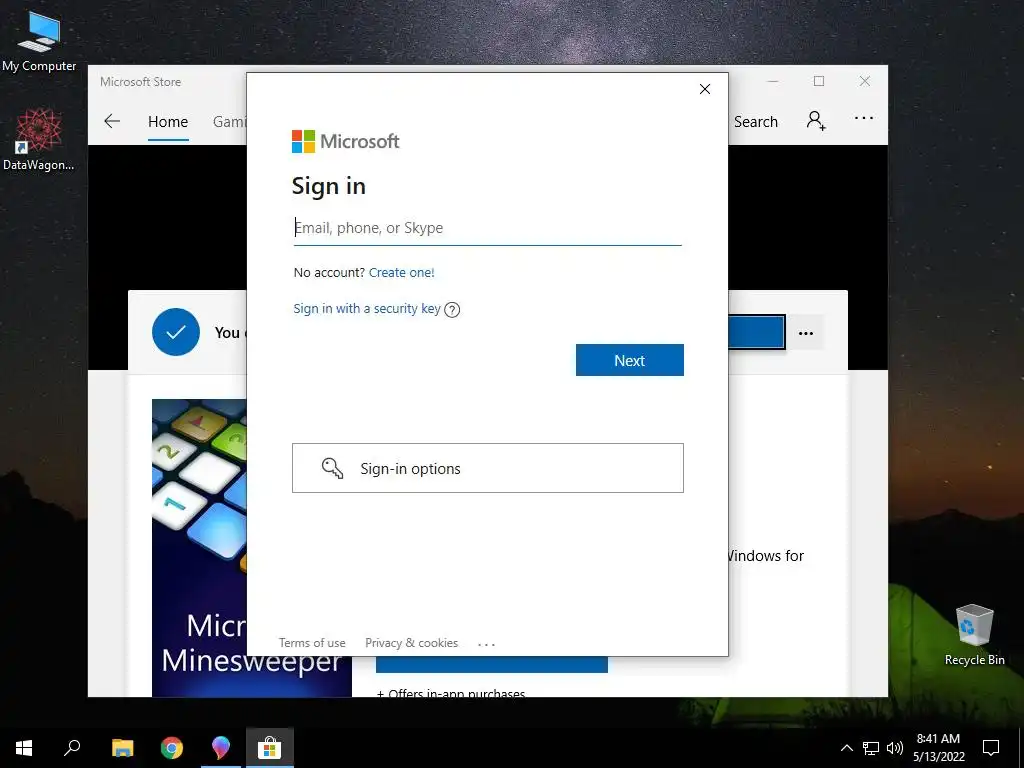The height and width of the screenshot is (768, 1024).
Task: Click the blue checkmark circle icon
Action: [x=176, y=332]
